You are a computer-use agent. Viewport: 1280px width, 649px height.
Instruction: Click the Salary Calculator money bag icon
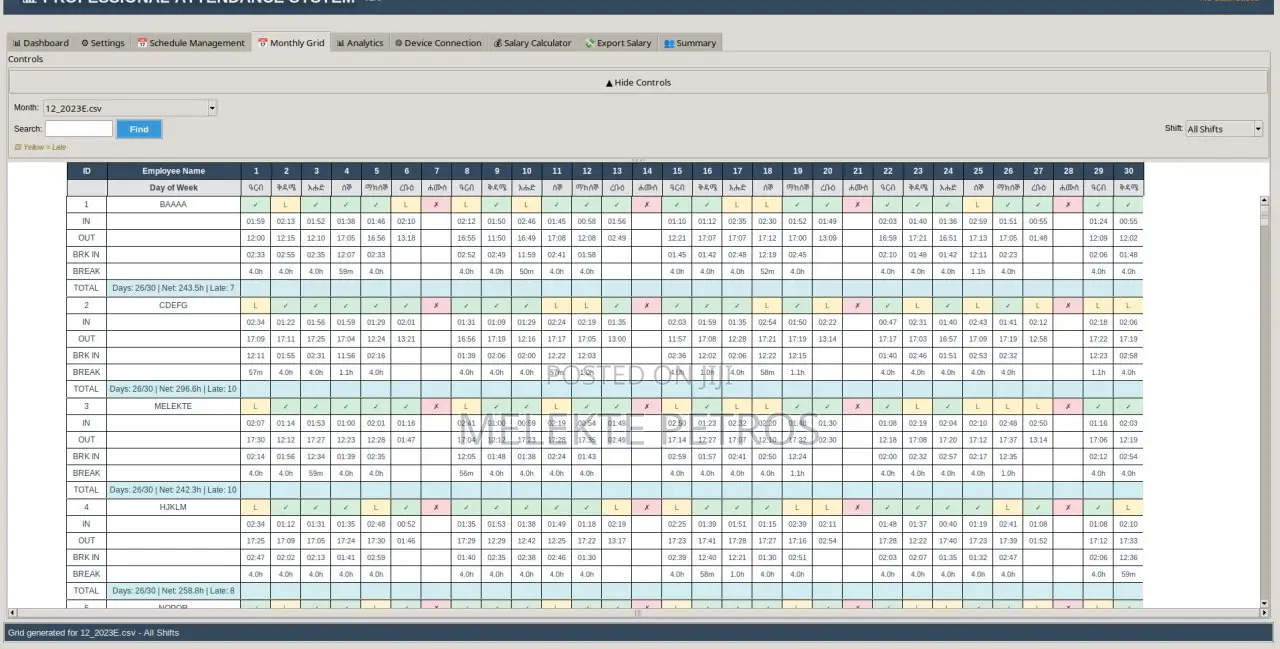click(x=497, y=43)
